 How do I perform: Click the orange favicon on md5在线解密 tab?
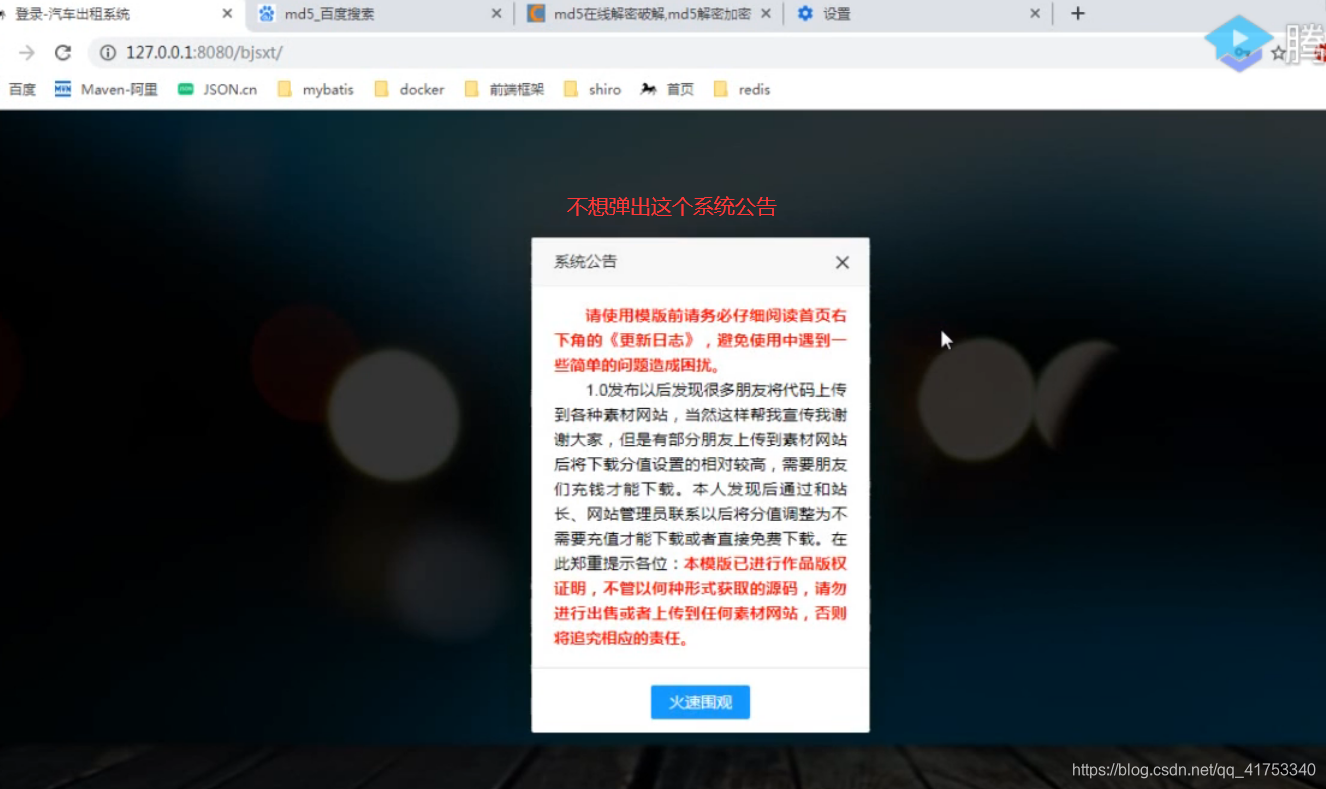pyautogui.click(x=536, y=14)
